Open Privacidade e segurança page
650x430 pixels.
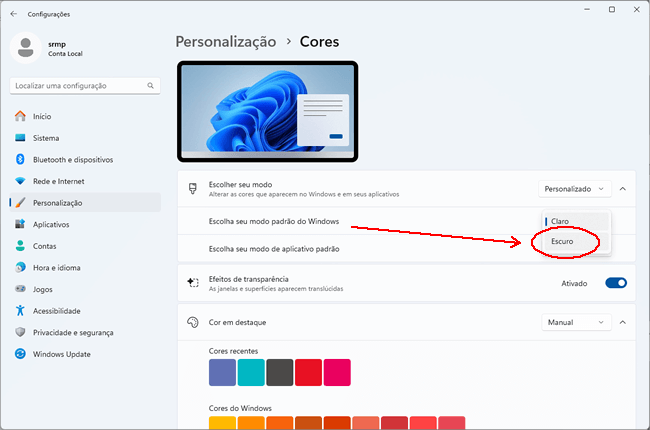tap(85, 332)
